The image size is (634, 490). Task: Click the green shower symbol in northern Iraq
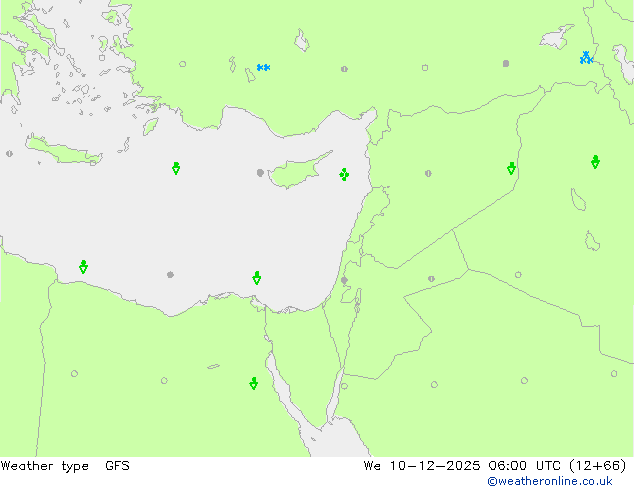[x=595, y=161]
